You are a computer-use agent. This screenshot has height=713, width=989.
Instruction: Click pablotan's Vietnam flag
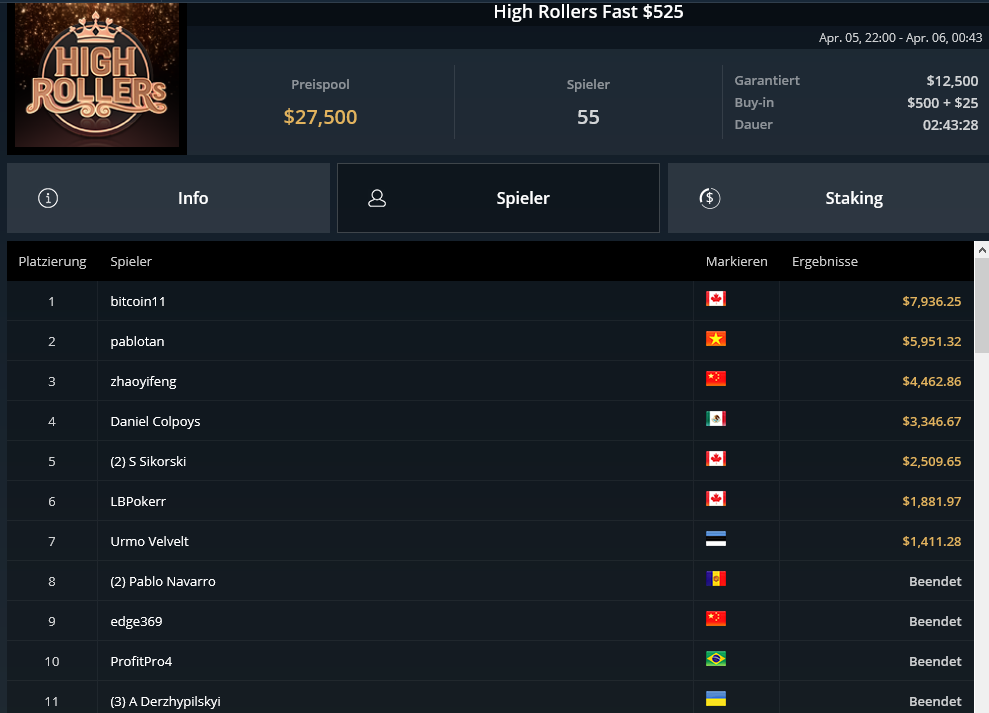coord(716,339)
